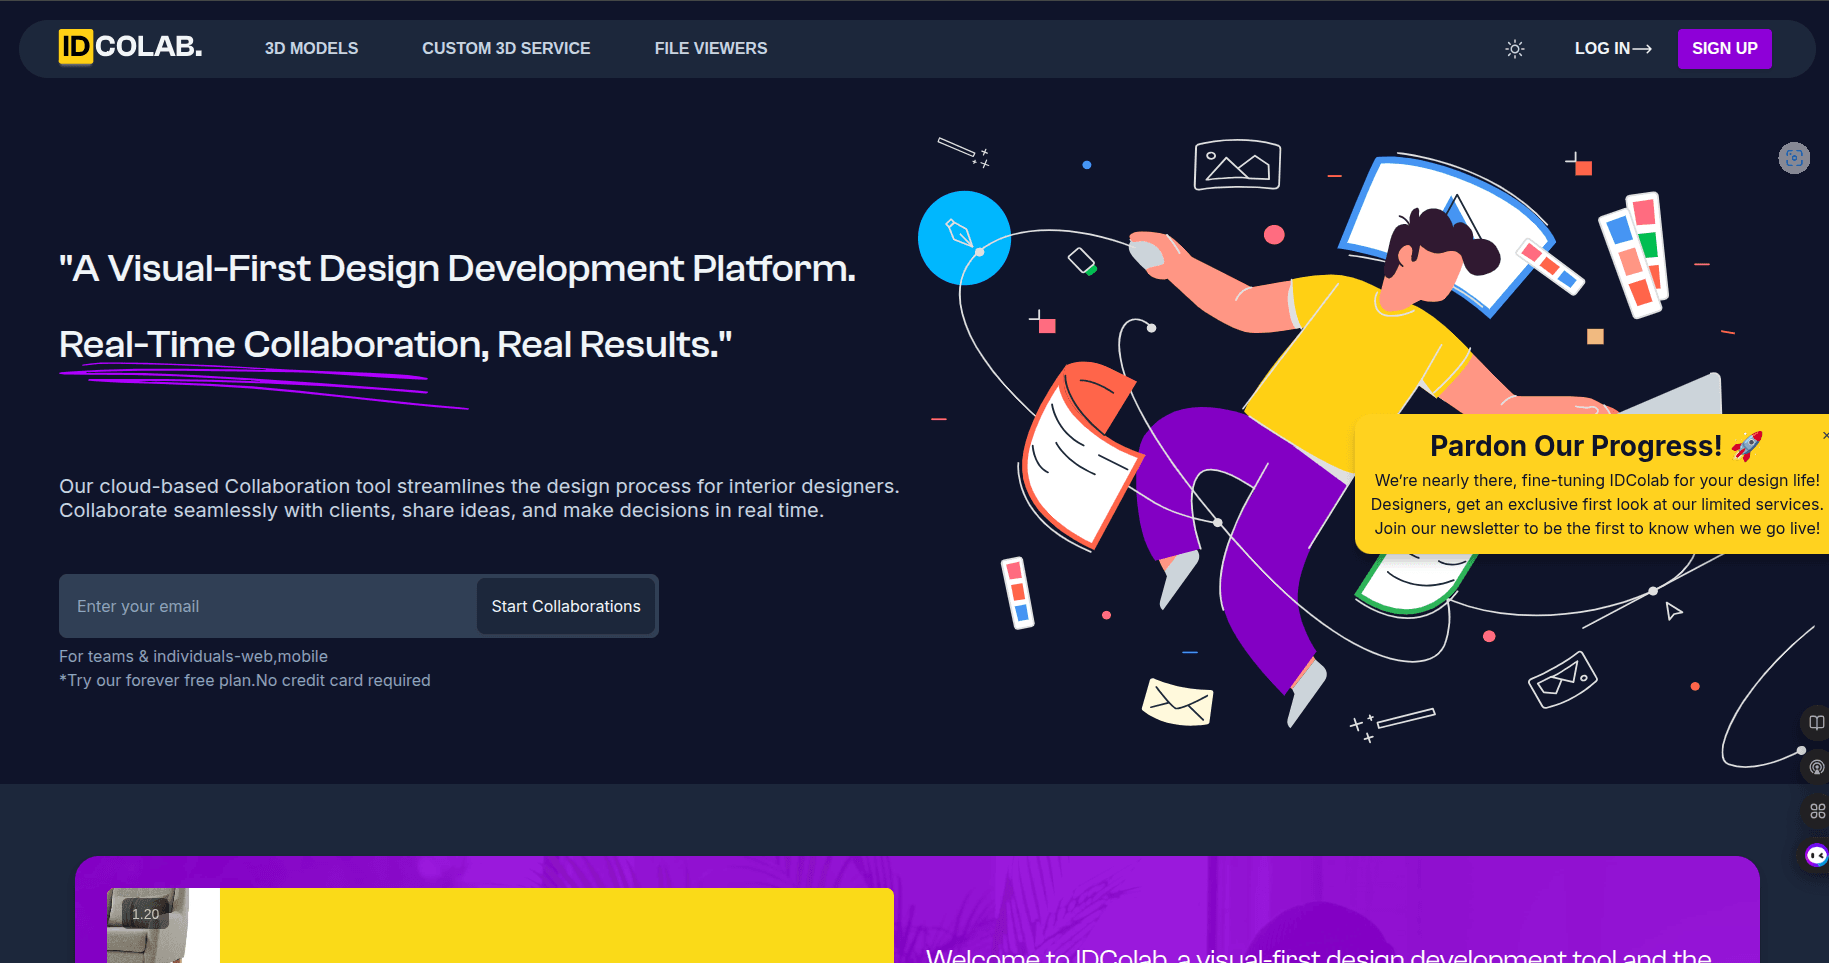
Task: Click the broadcast support icon on right edge
Action: click(x=1816, y=767)
